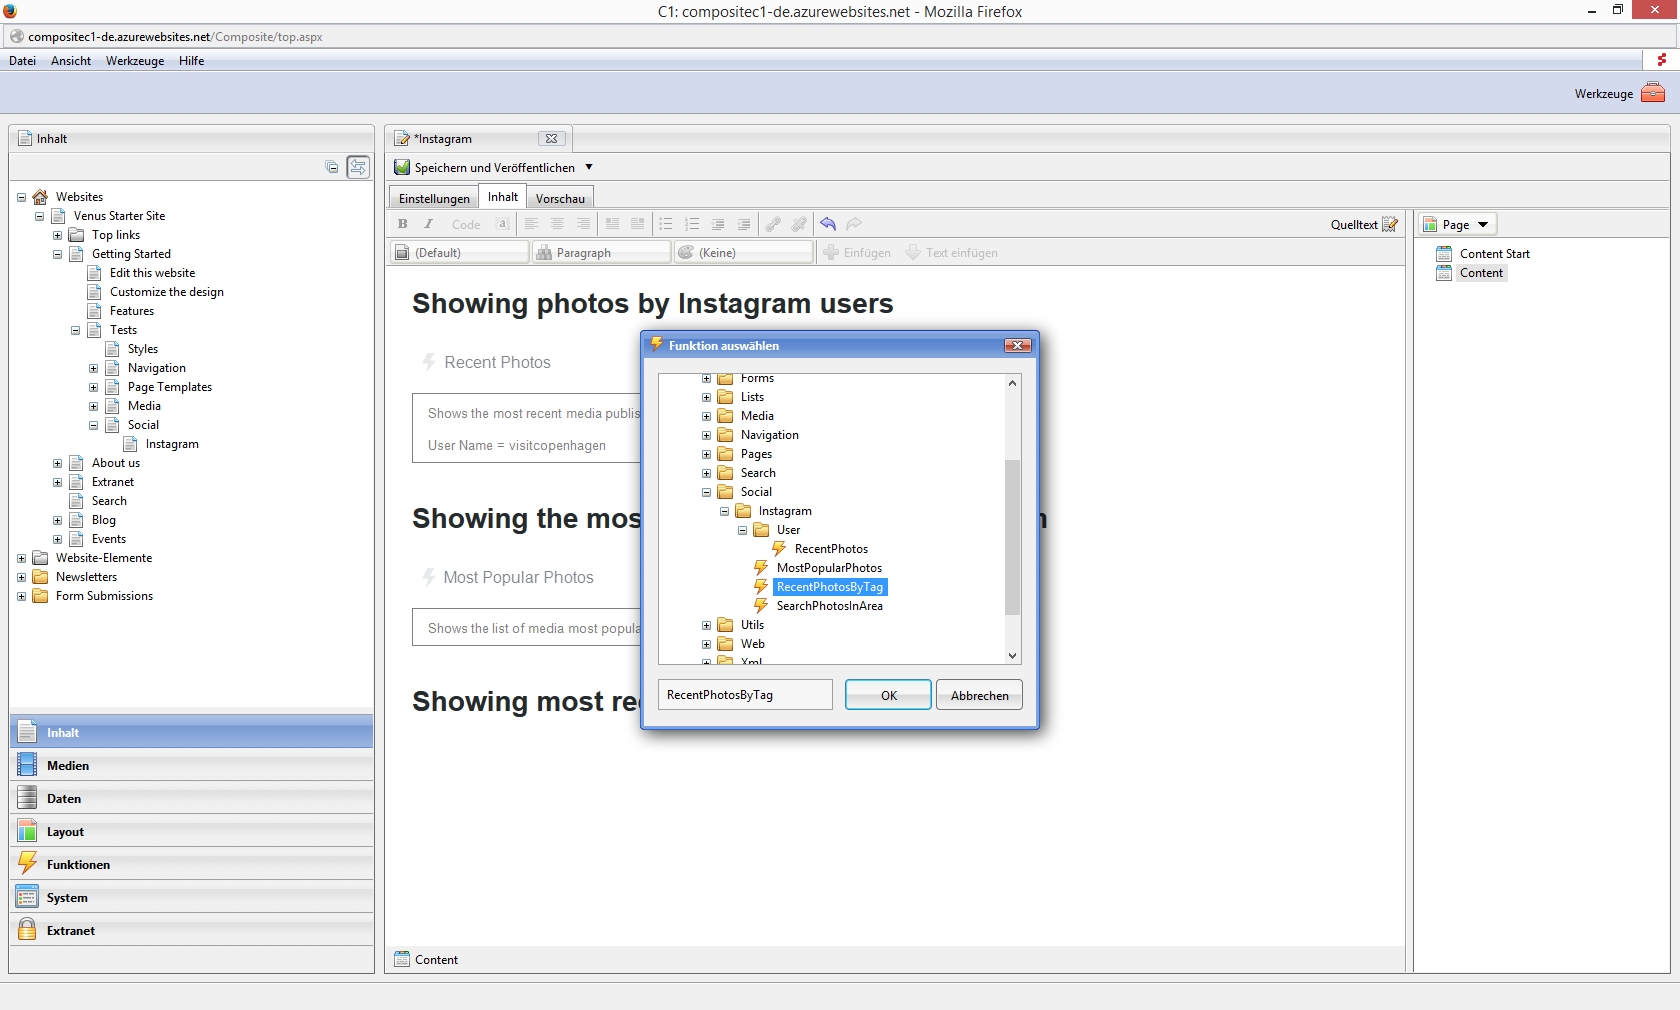Toggle bold formatting in editor toolbar

click(403, 224)
